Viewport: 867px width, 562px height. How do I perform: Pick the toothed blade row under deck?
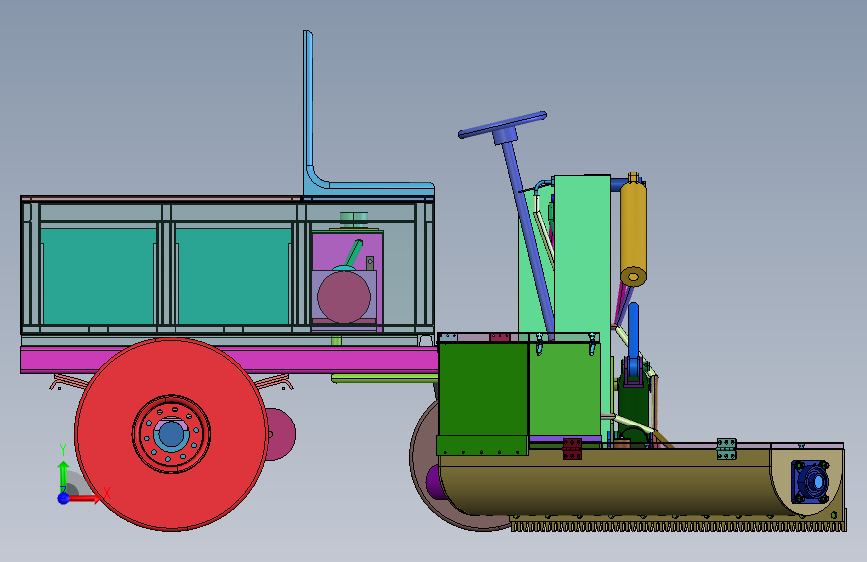pyautogui.click(x=678, y=525)
